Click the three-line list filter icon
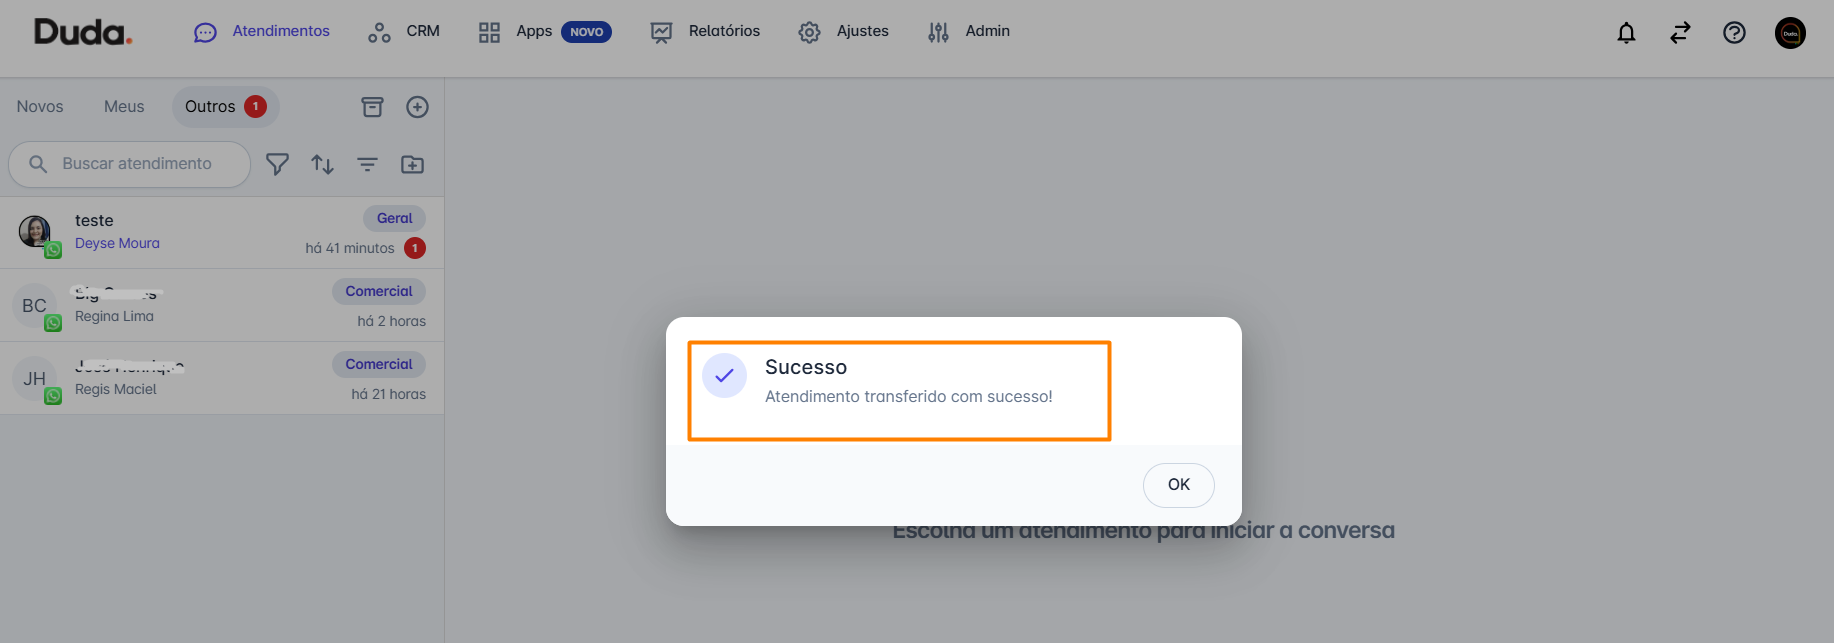Viewport: 1834px width, 643px height. pyautogui.click(x=367, y=164)
